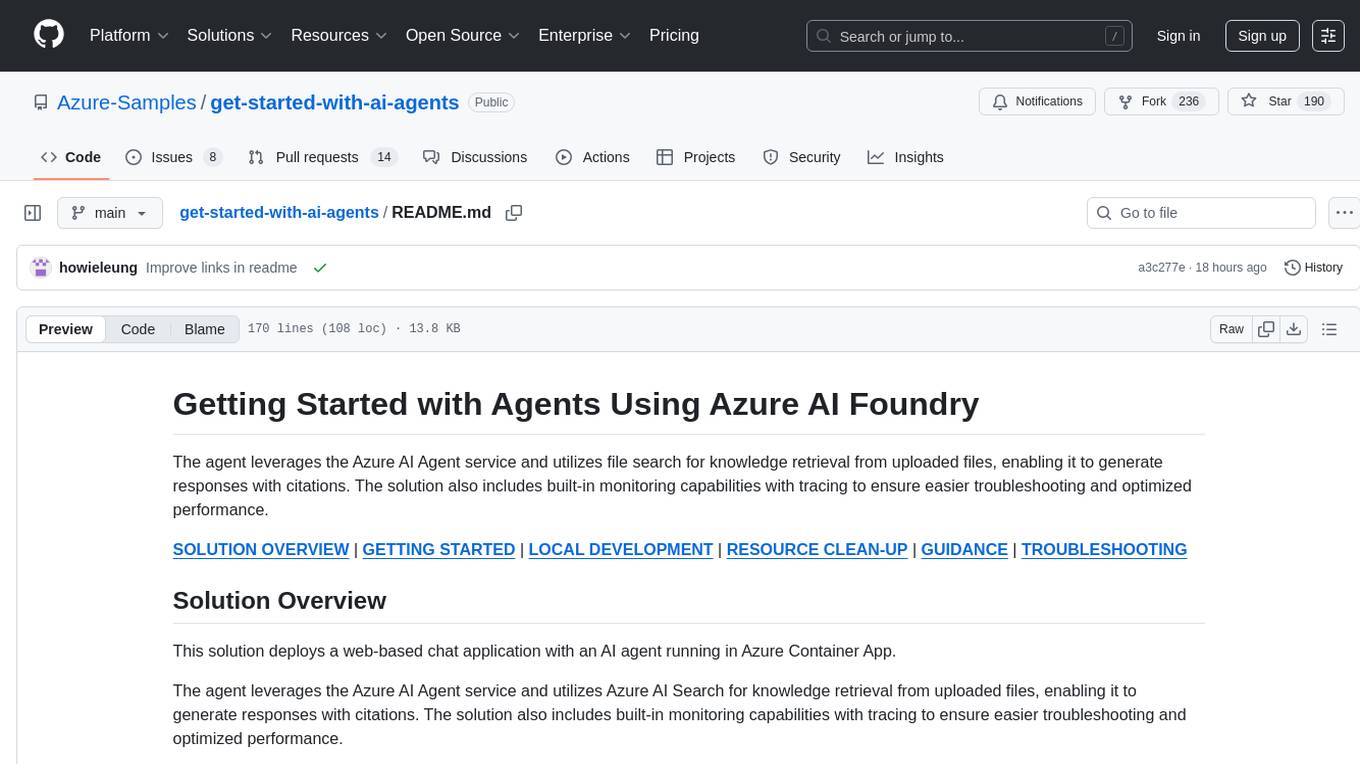Screen dimensions: 1360x764
Task: Select the Preview view
Action: (x=66, y=329)
